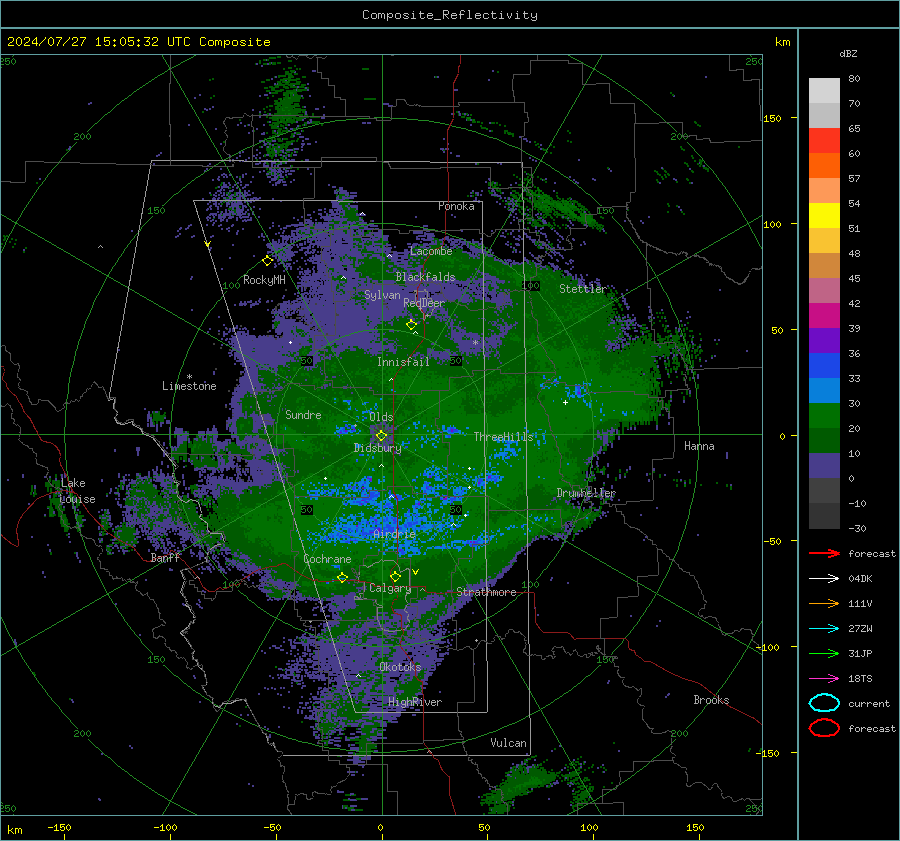Click the km unit label at top right
Screen dimensions: 900x841
coord(782,42)
